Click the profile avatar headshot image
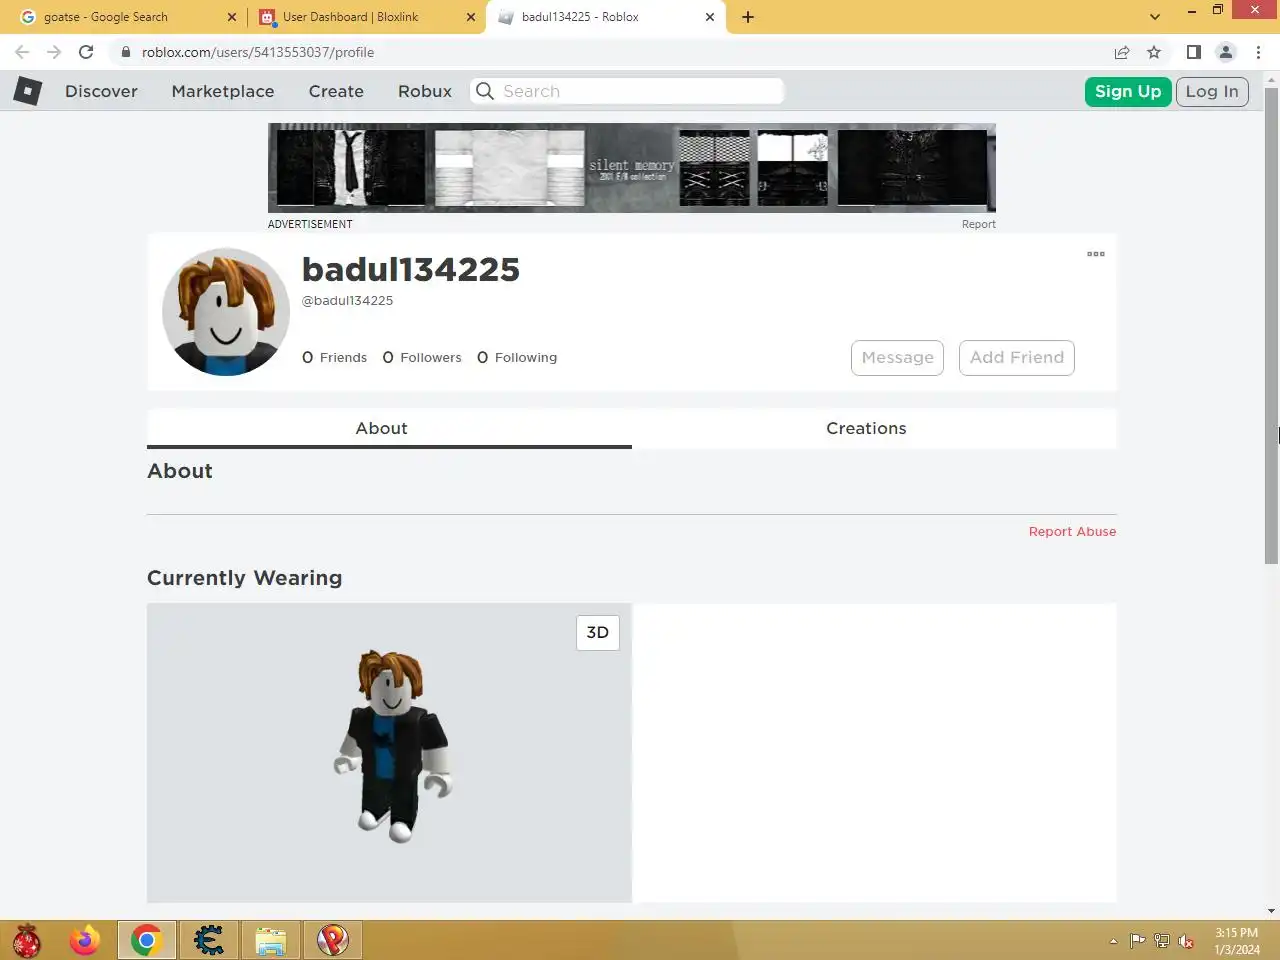 pyautogui.click(x=226, y=312)
